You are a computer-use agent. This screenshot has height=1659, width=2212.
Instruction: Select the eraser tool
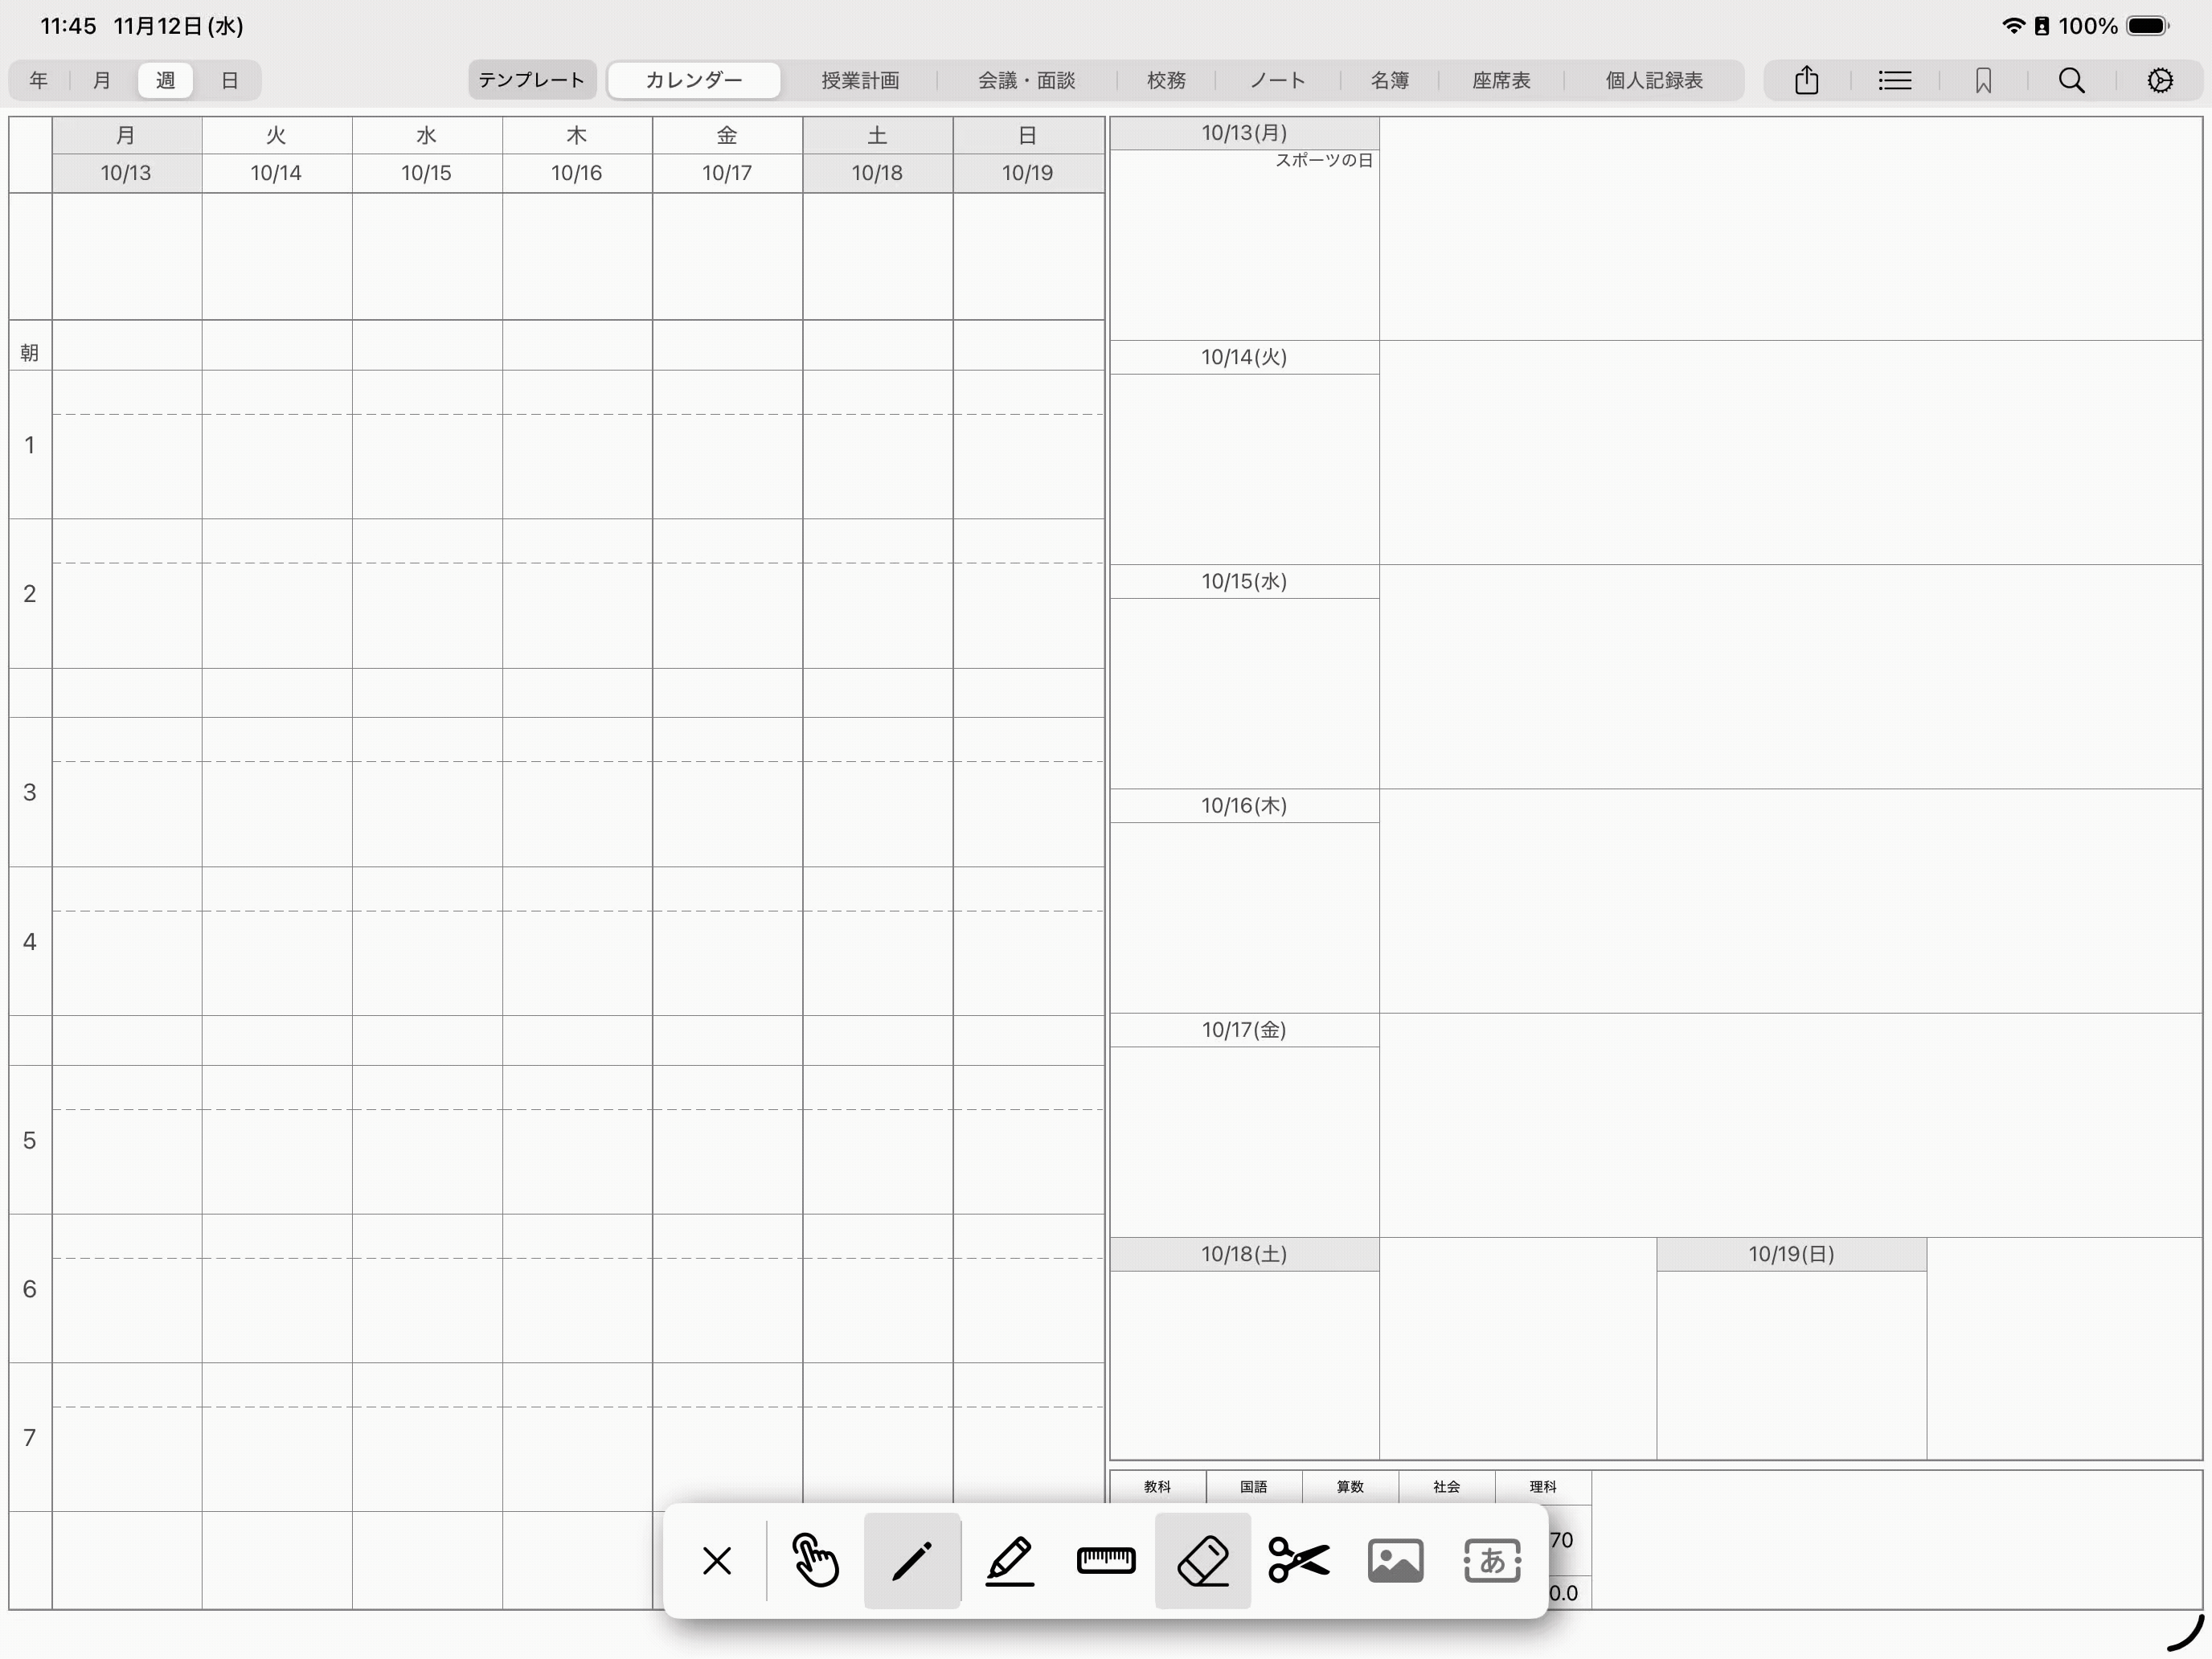point(1202,1560)
